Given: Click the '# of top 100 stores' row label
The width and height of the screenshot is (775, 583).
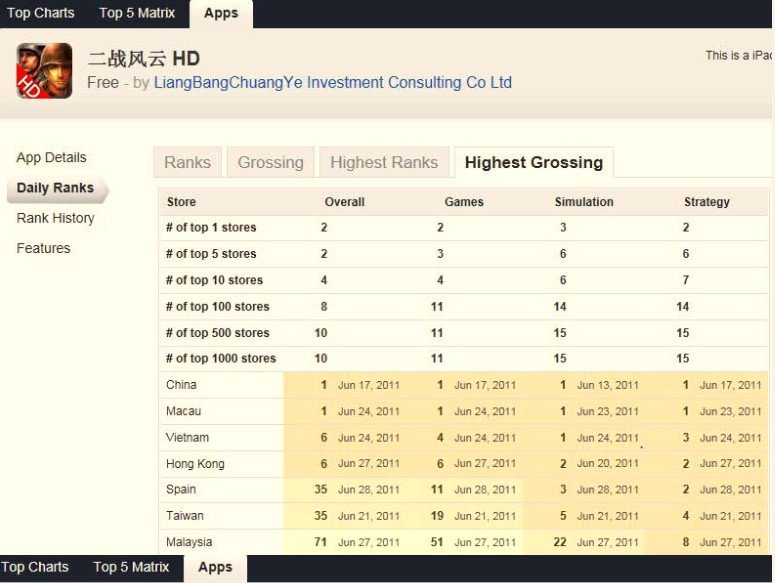Looking at the screenshot, I should tap(217, 307).
